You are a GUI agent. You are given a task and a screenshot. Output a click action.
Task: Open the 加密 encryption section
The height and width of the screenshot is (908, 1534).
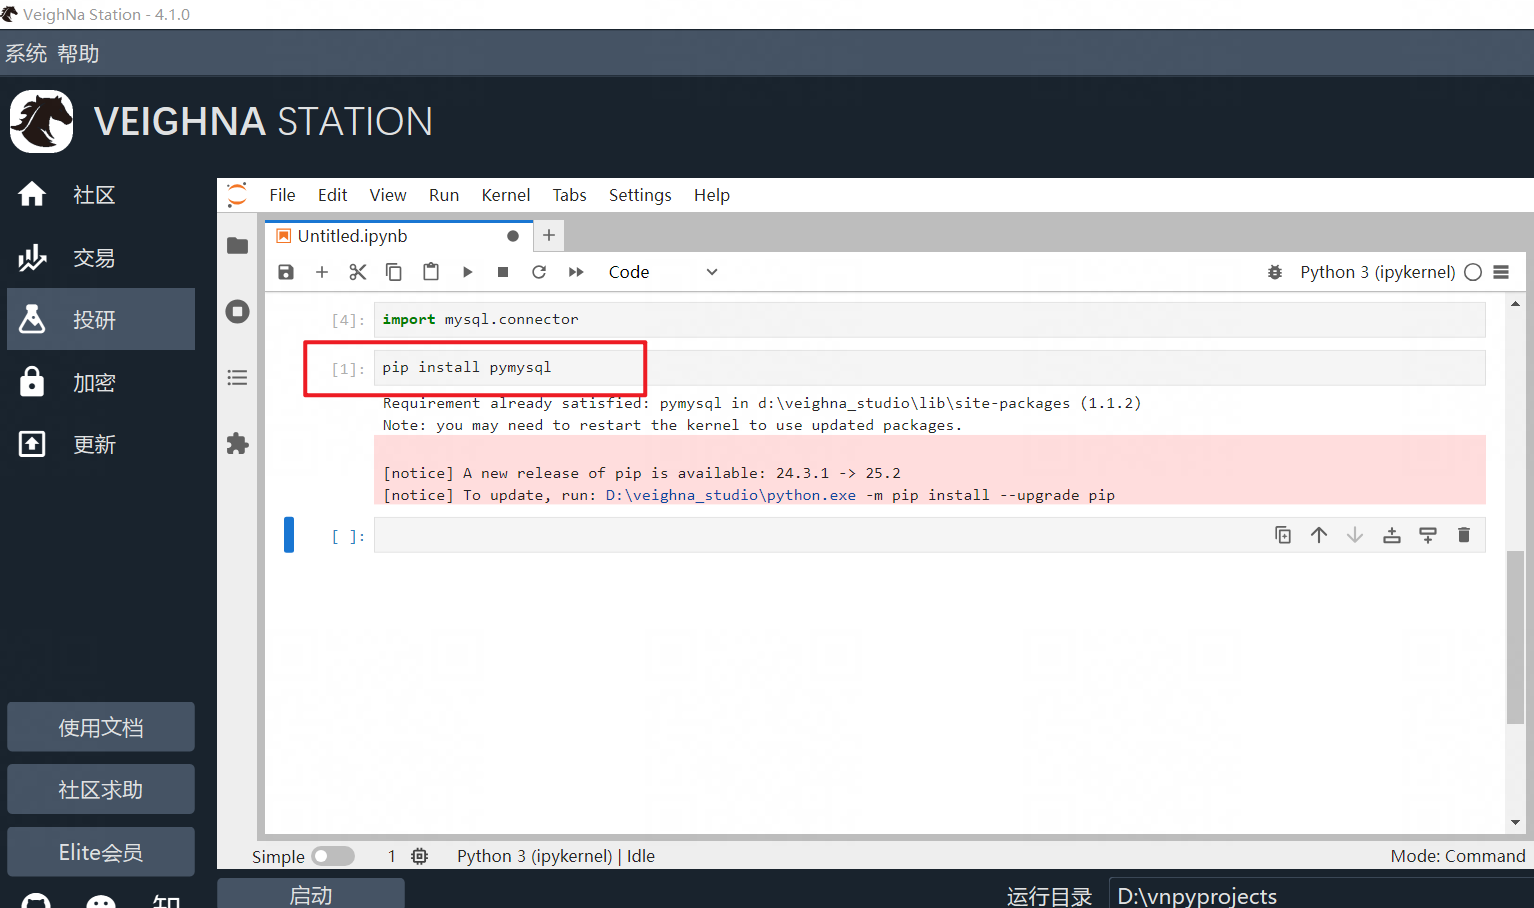coord(100,382)
